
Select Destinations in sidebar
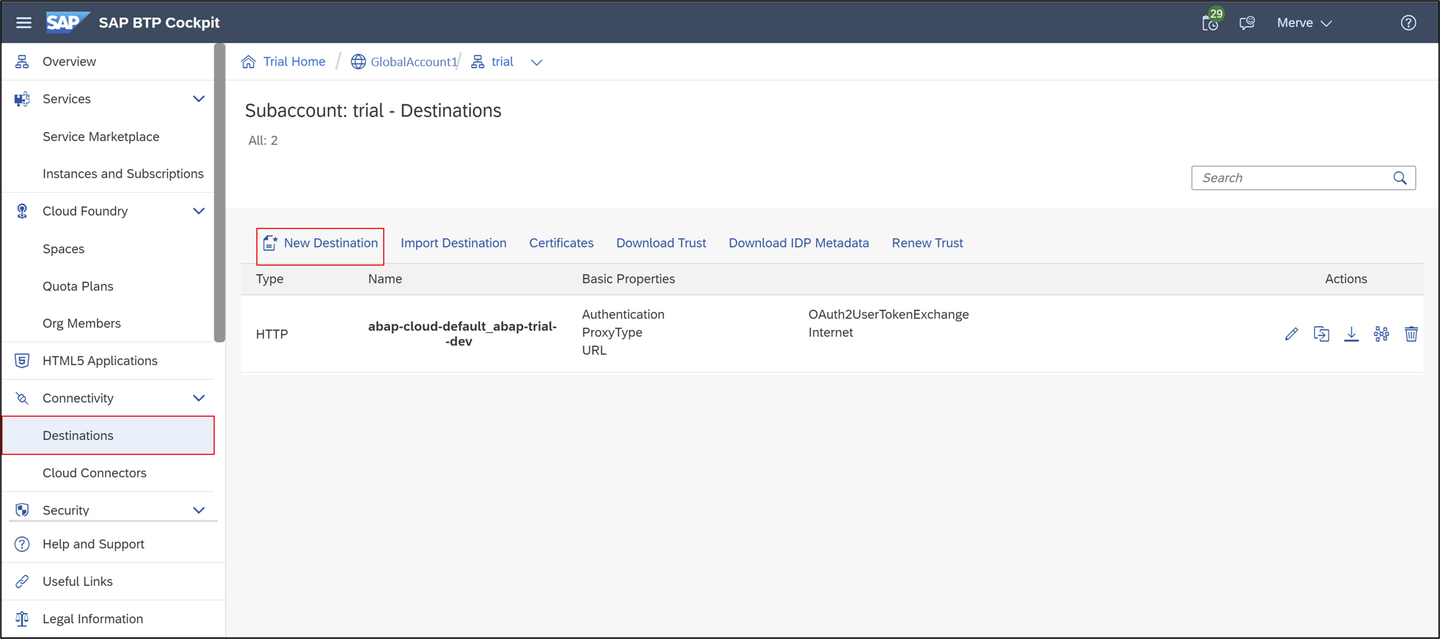(x=108, y=436)
